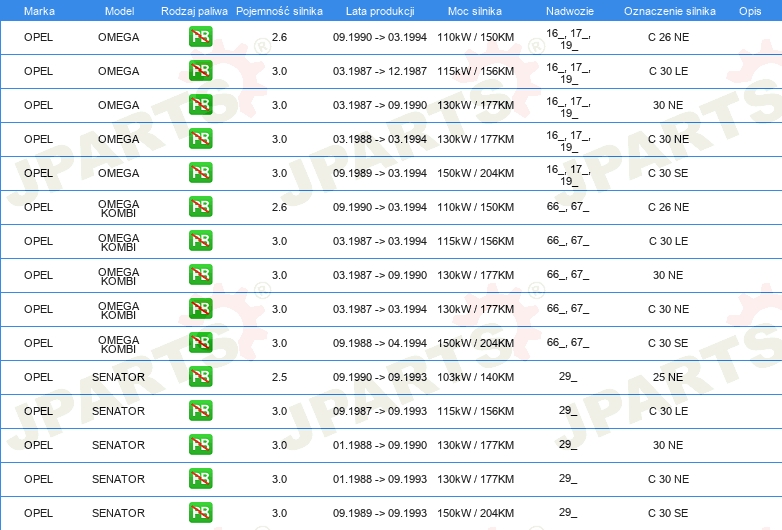Image resolution: width=782 pixels, height=530 pixels.
Task: Click the petrol fuel icon in the OMEGA 2.6 row
Action: tap(200, 37)
